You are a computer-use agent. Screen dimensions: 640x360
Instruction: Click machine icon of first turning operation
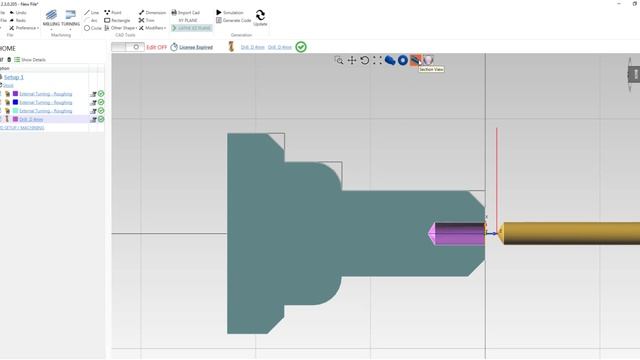point(93,94)
